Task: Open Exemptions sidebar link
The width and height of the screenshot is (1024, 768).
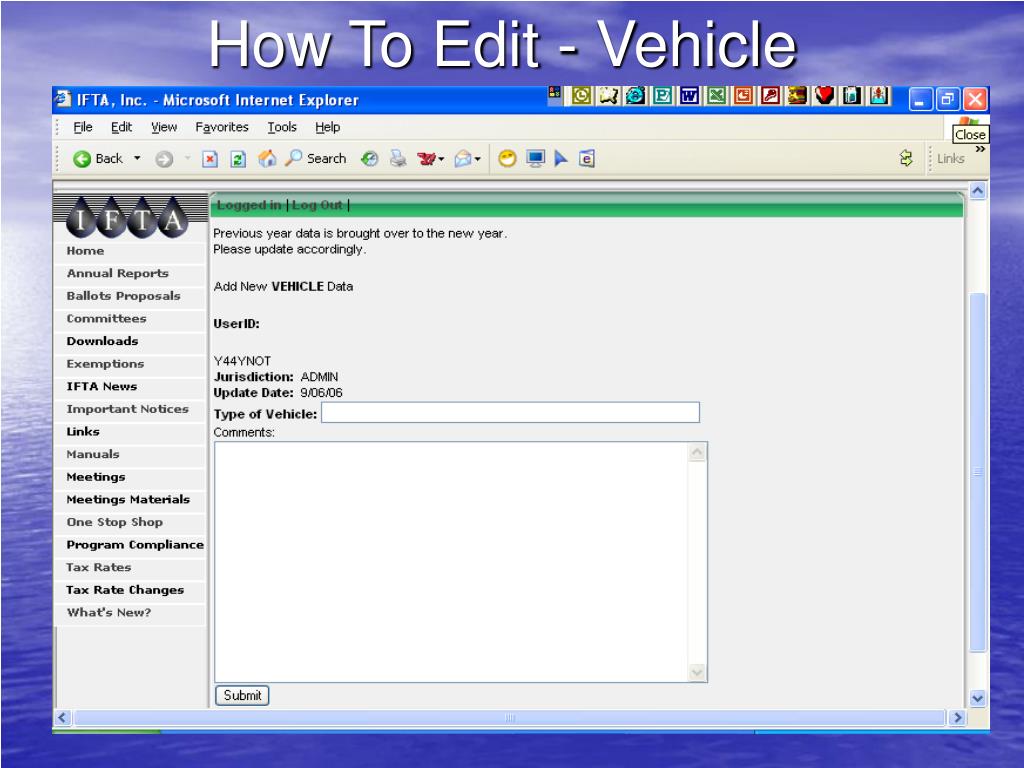Action: [105, 364]
